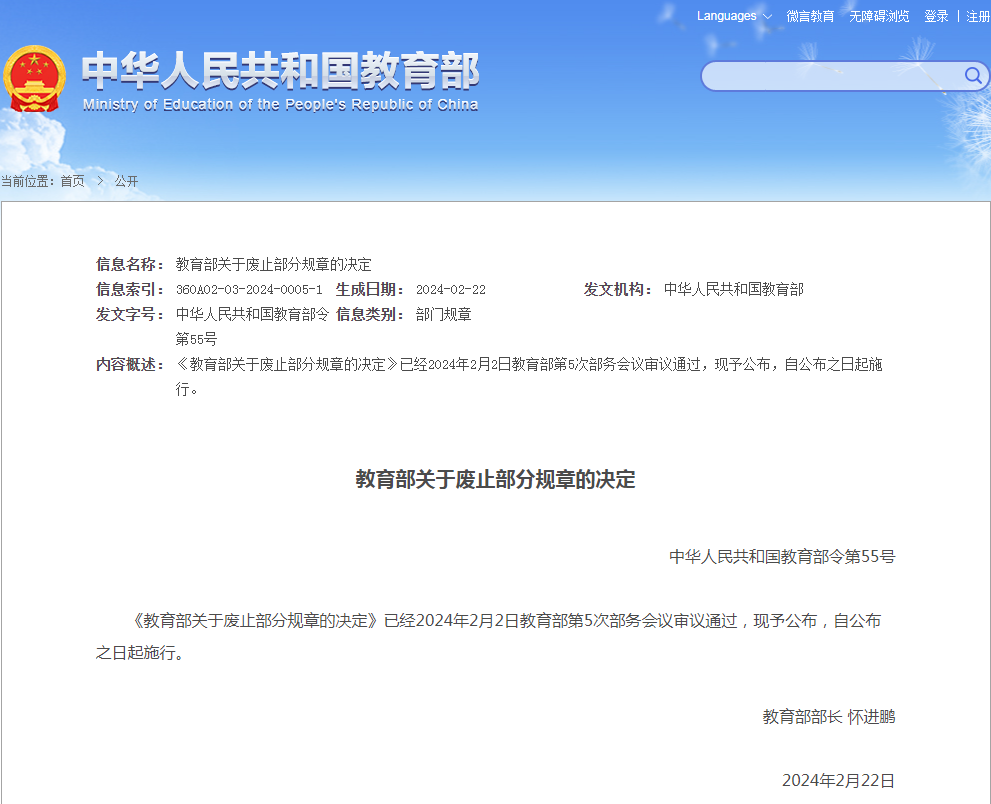Viewport: 991px width, 804px height.
Task: Click the 信息名称 value text
Action: tap(273, 264)
